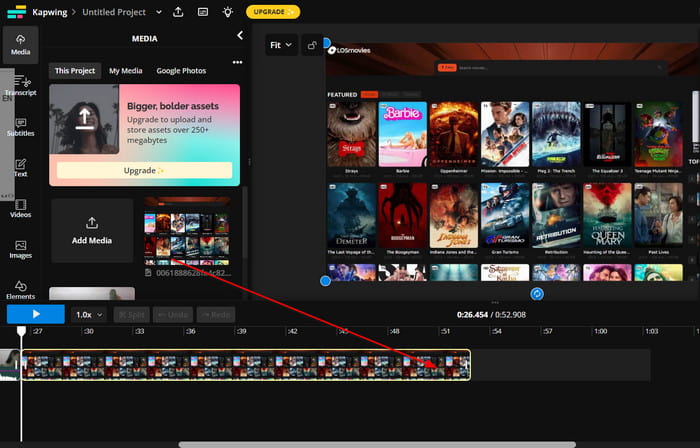700x448 pixels.
Task: Click the Split button
Action: tap(132, 315)
